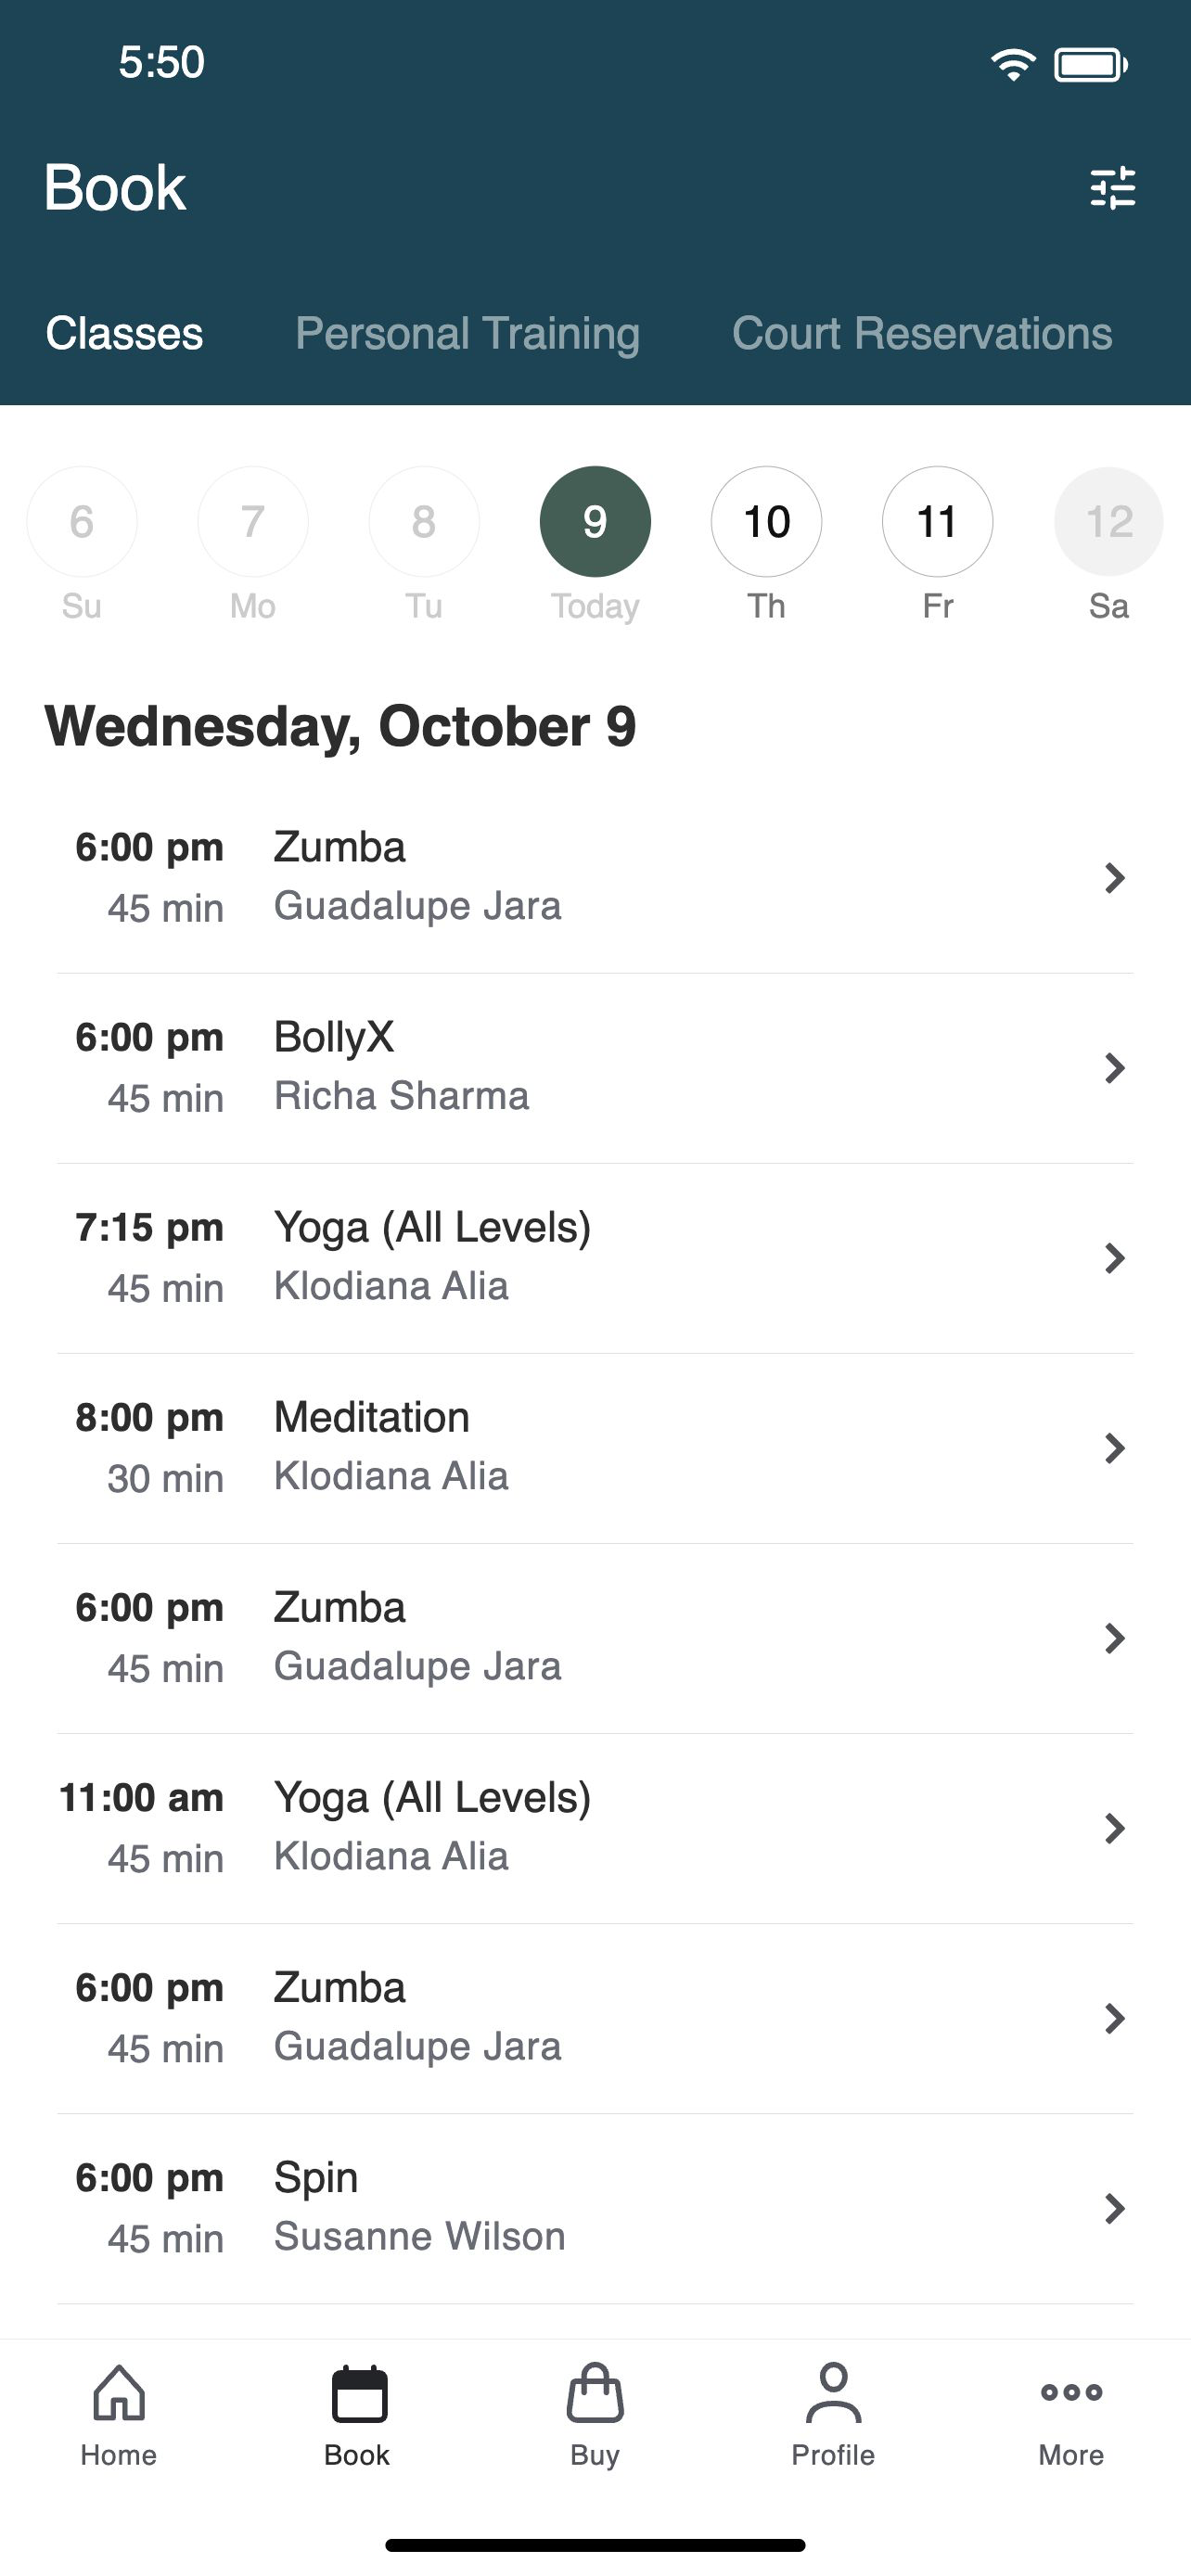Image resolution: width=1191 pixels, height=2576 pixels.
Task: Select Friday the 11th date circle
Action: click(937, 521)
